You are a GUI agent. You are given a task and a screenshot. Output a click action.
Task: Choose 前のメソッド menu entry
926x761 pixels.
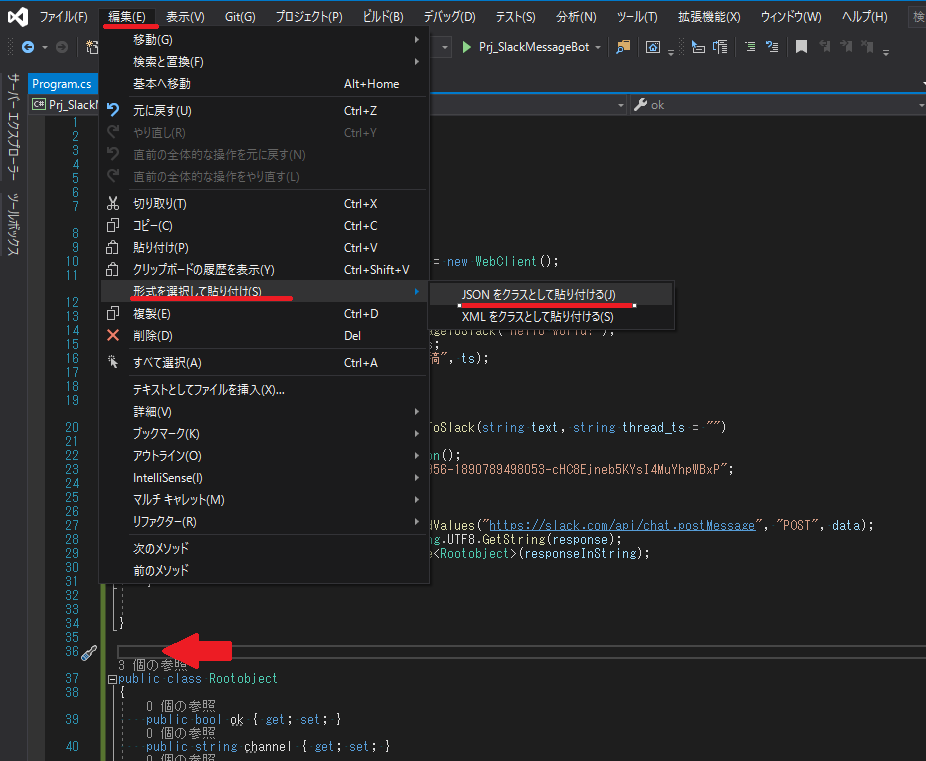(x=264, y=570)
